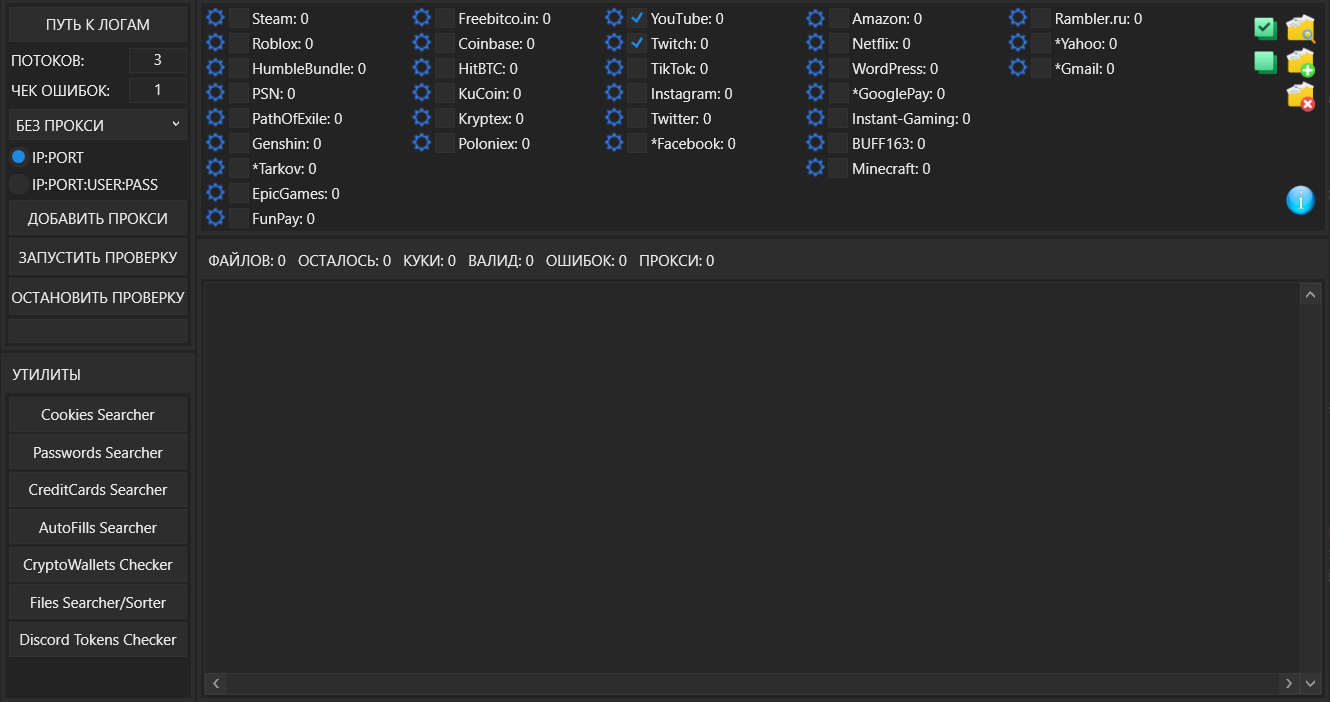Tick the BUFF163 checkbox
This screenshot has height=702, width=1330.
coord(838,143)
